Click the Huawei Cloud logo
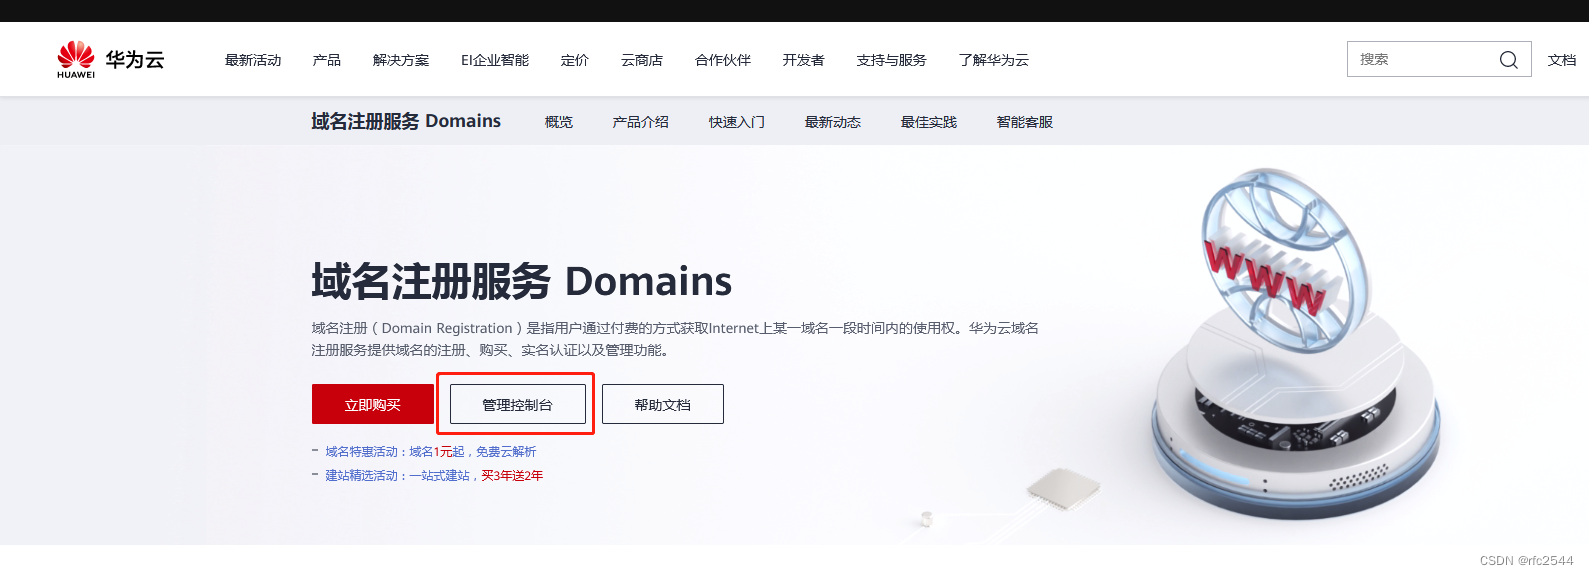 click(110, 60)
